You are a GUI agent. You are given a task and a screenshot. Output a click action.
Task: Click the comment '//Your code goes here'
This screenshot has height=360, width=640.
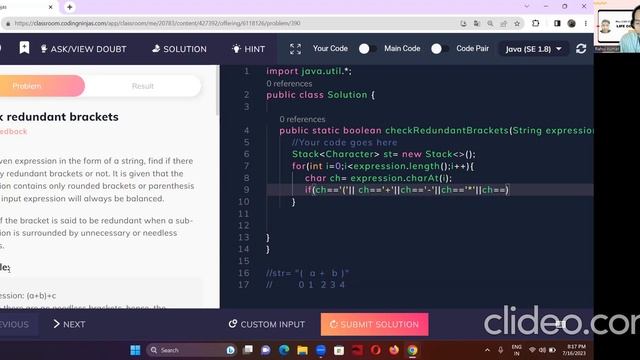(x=344, y=142)
